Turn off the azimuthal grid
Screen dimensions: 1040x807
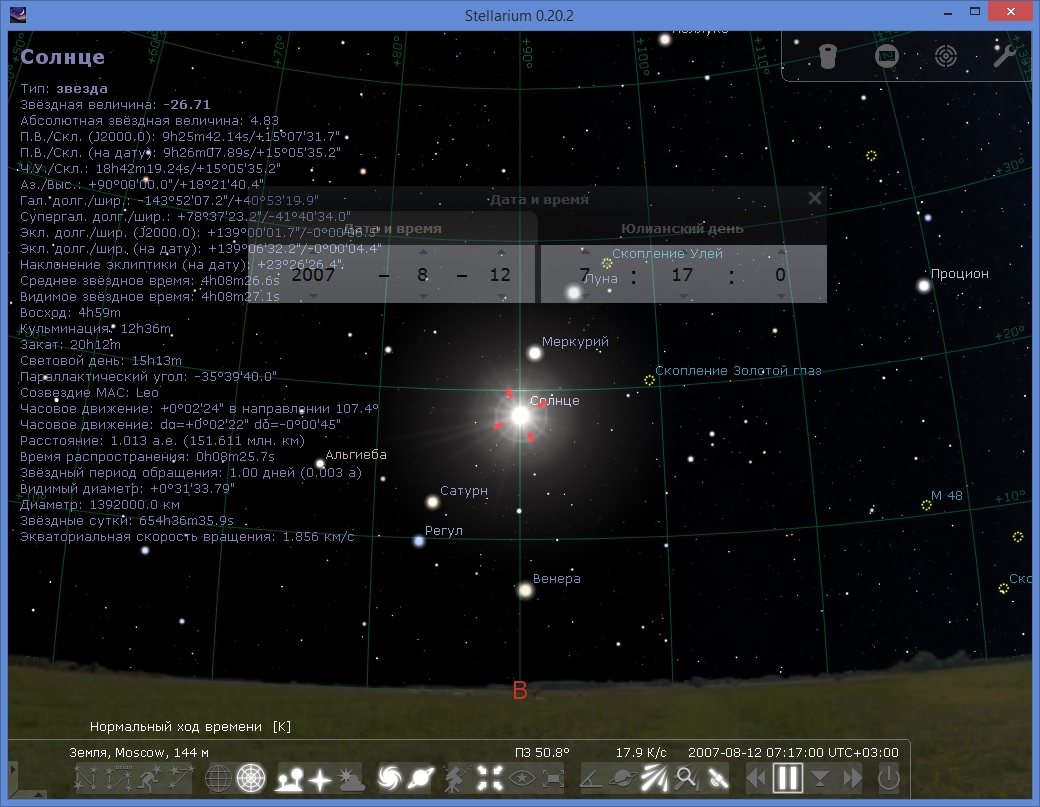tap(250, 777)
